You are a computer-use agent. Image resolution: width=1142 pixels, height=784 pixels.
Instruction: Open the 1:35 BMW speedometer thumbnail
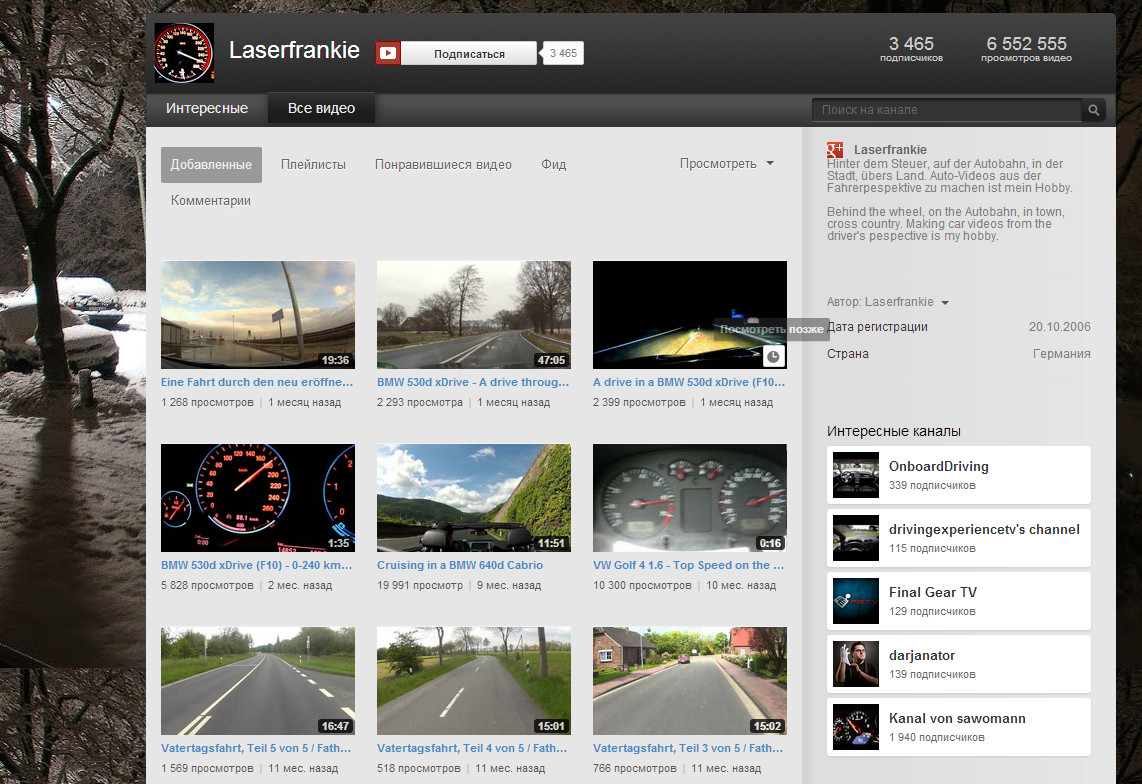(258, 498)
